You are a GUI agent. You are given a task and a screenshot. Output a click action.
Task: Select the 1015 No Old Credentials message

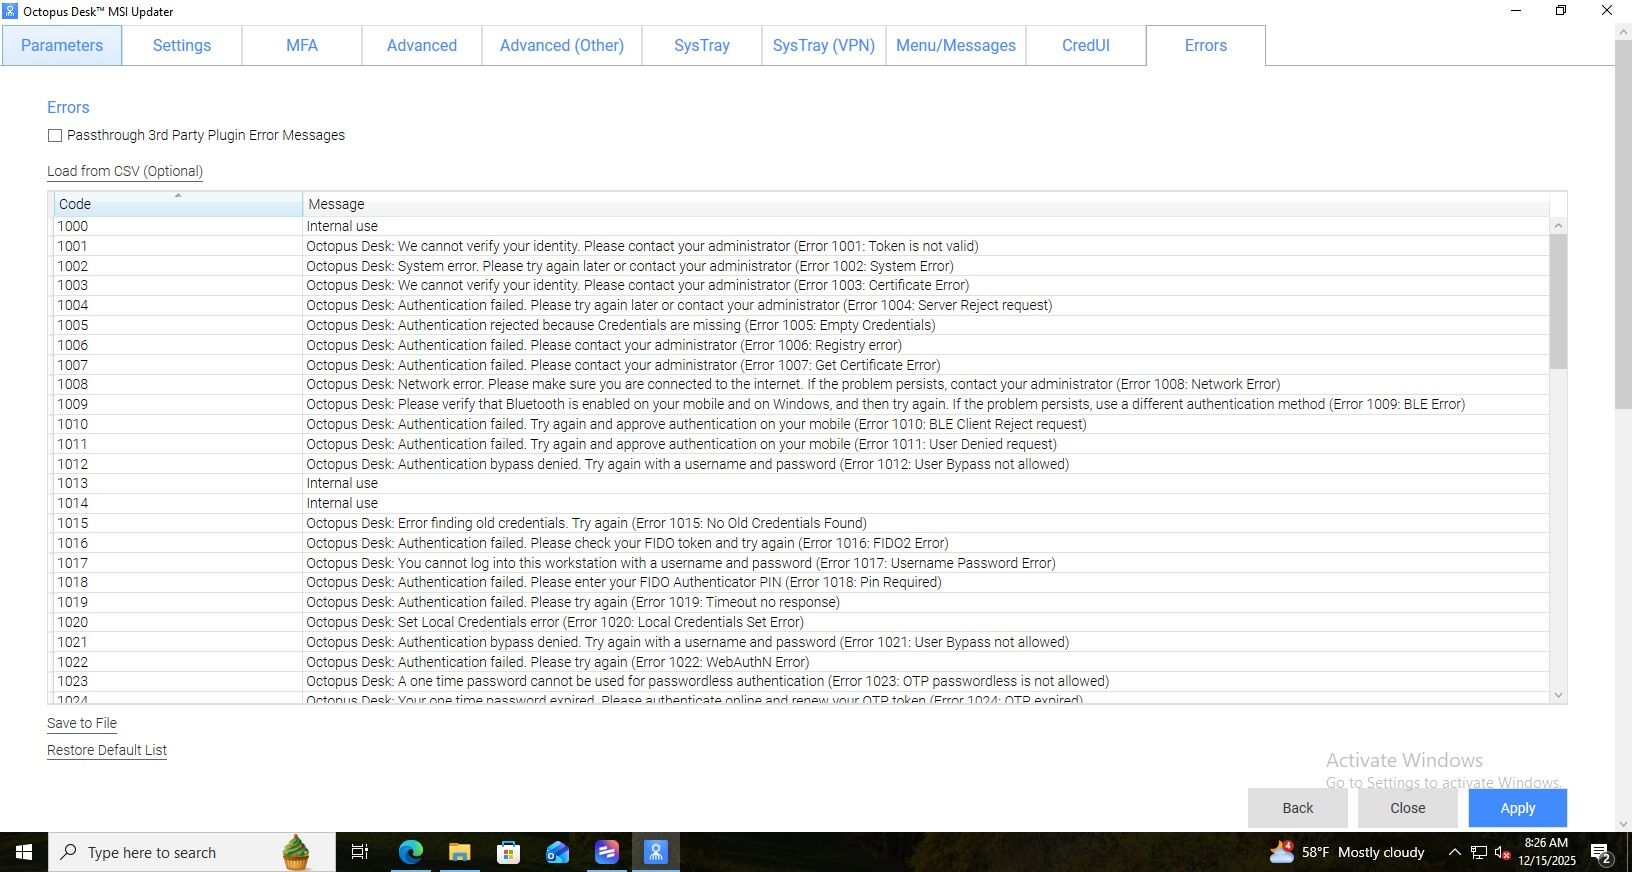pos(586,523)
